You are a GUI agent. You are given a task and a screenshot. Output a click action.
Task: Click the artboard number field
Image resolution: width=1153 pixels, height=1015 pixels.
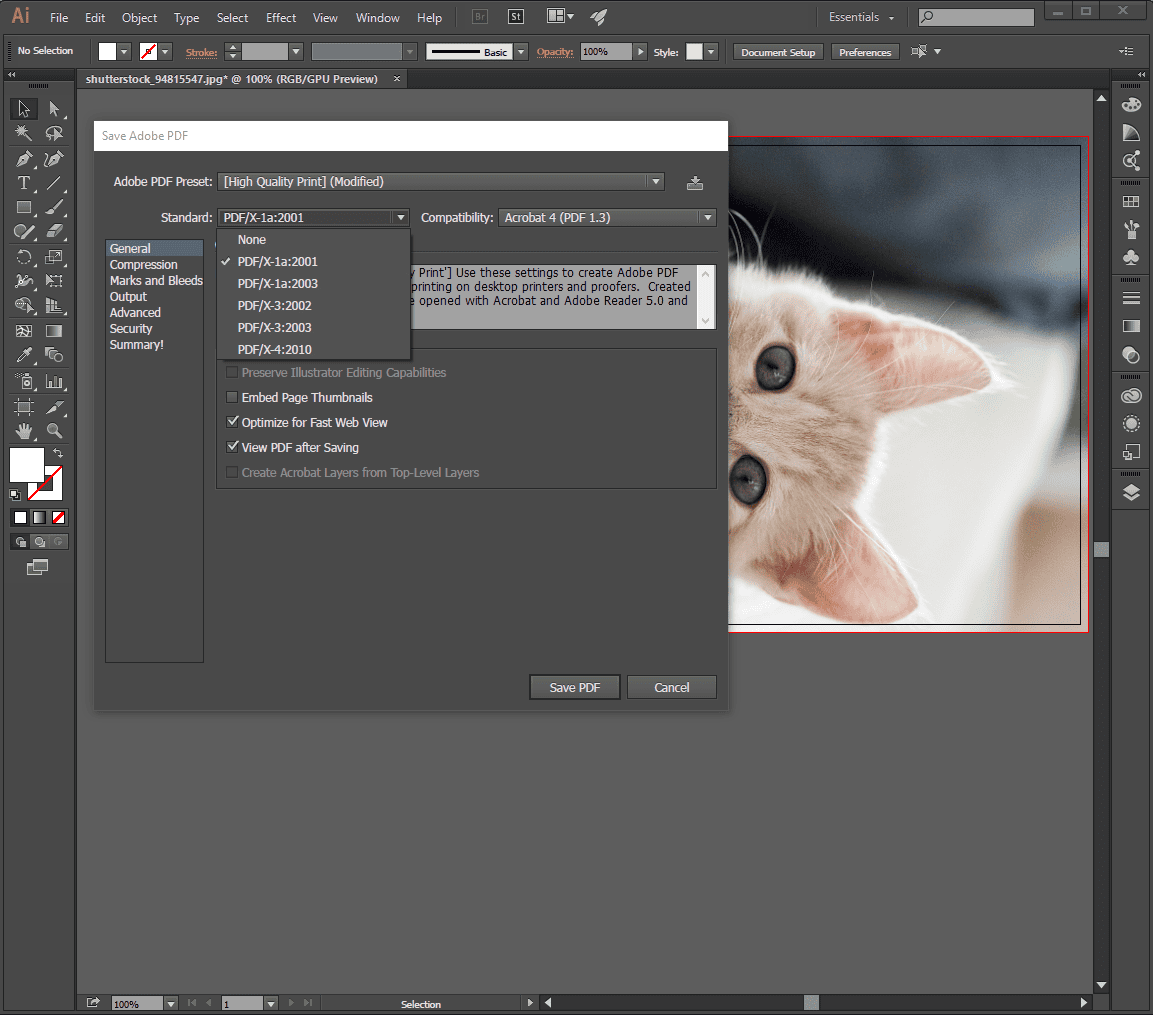click(x=242, y=1004)
